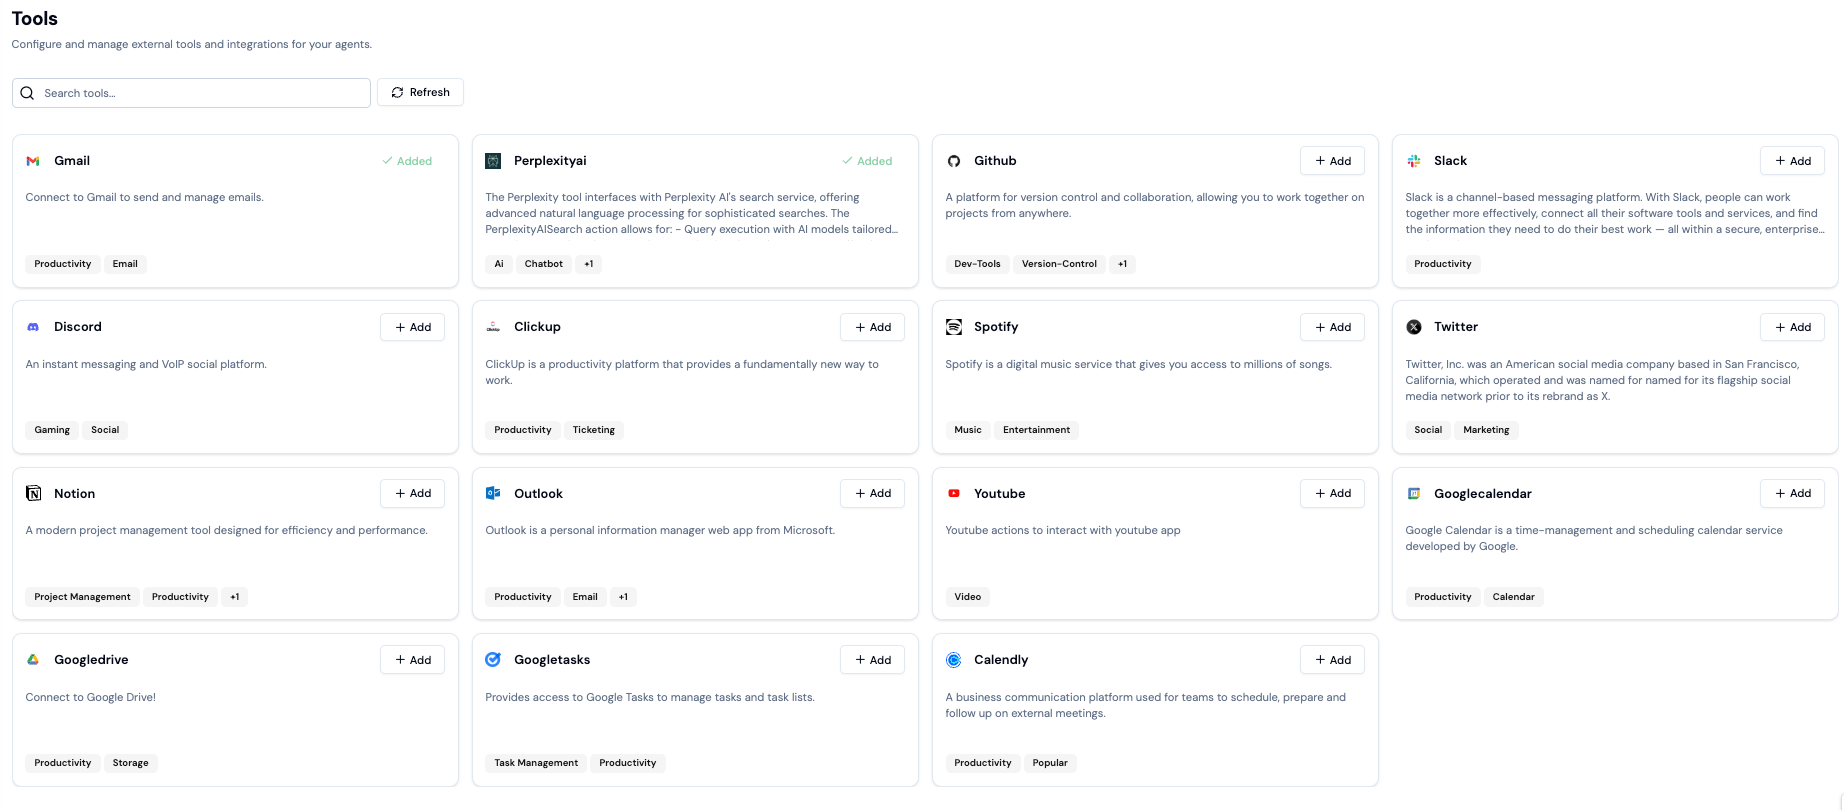The width and height of the screenshot is (1844, 810).
Task: Add the Notion tool
Action: click(x=412, y=494)
